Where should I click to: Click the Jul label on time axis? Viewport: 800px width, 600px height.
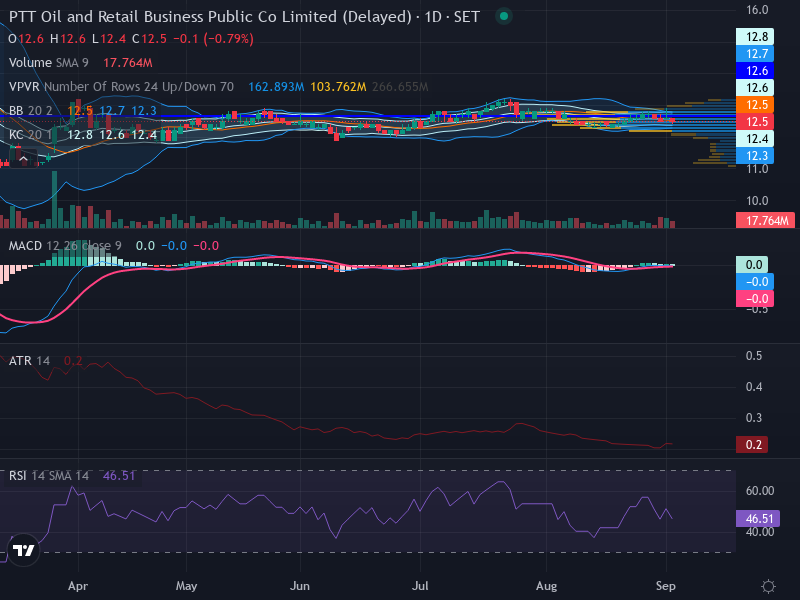click(x=420, y=586)
